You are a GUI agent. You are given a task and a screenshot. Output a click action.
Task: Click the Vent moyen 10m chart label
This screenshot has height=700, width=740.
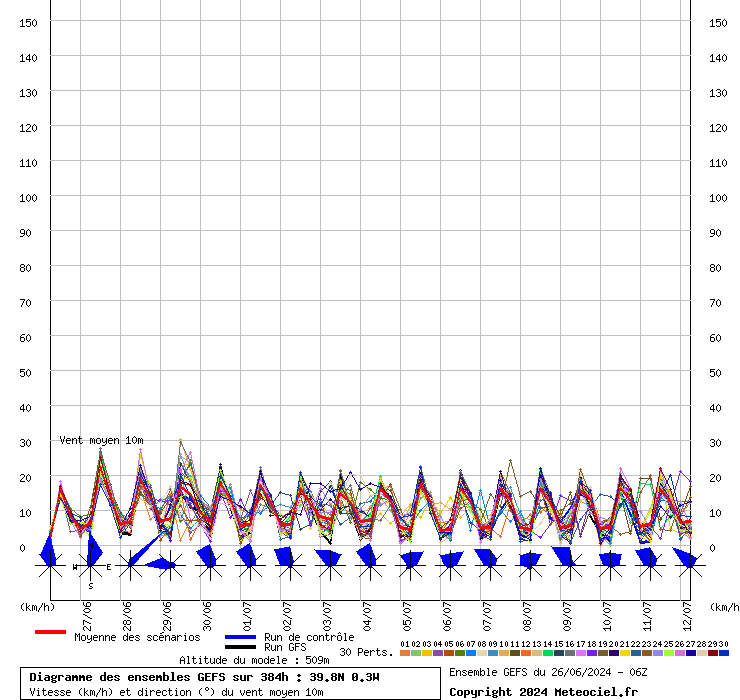point(101,440)
